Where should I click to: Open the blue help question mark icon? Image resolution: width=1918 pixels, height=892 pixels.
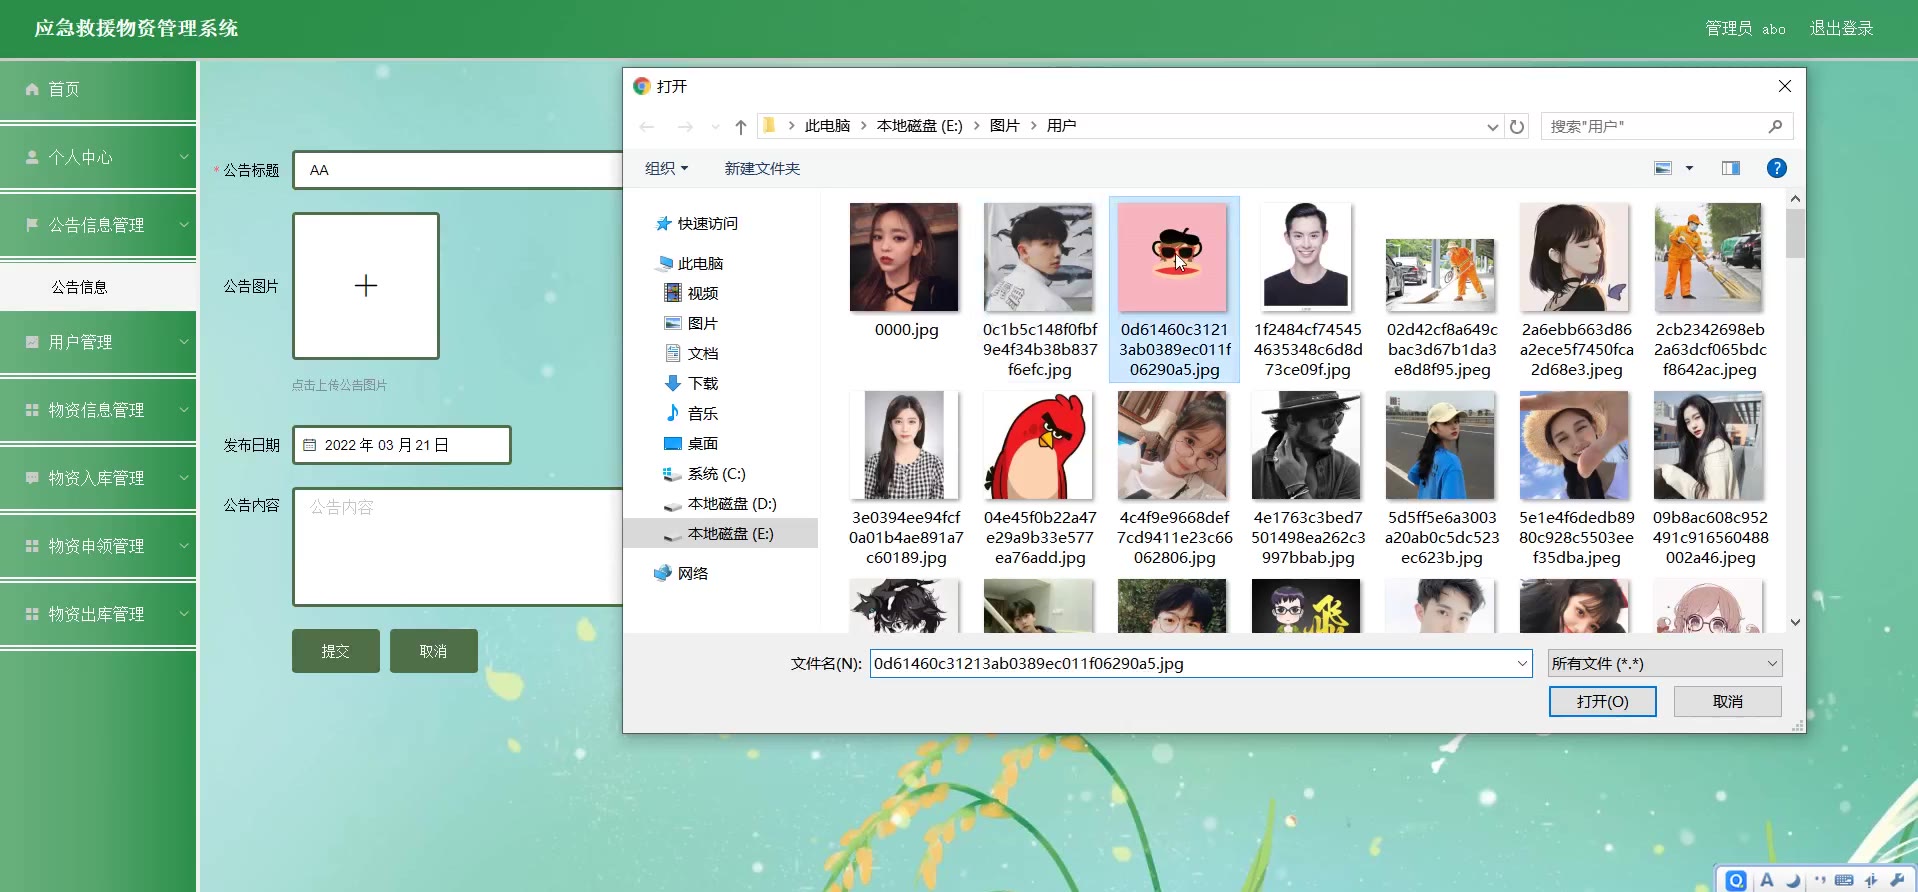coord(1776,169)
